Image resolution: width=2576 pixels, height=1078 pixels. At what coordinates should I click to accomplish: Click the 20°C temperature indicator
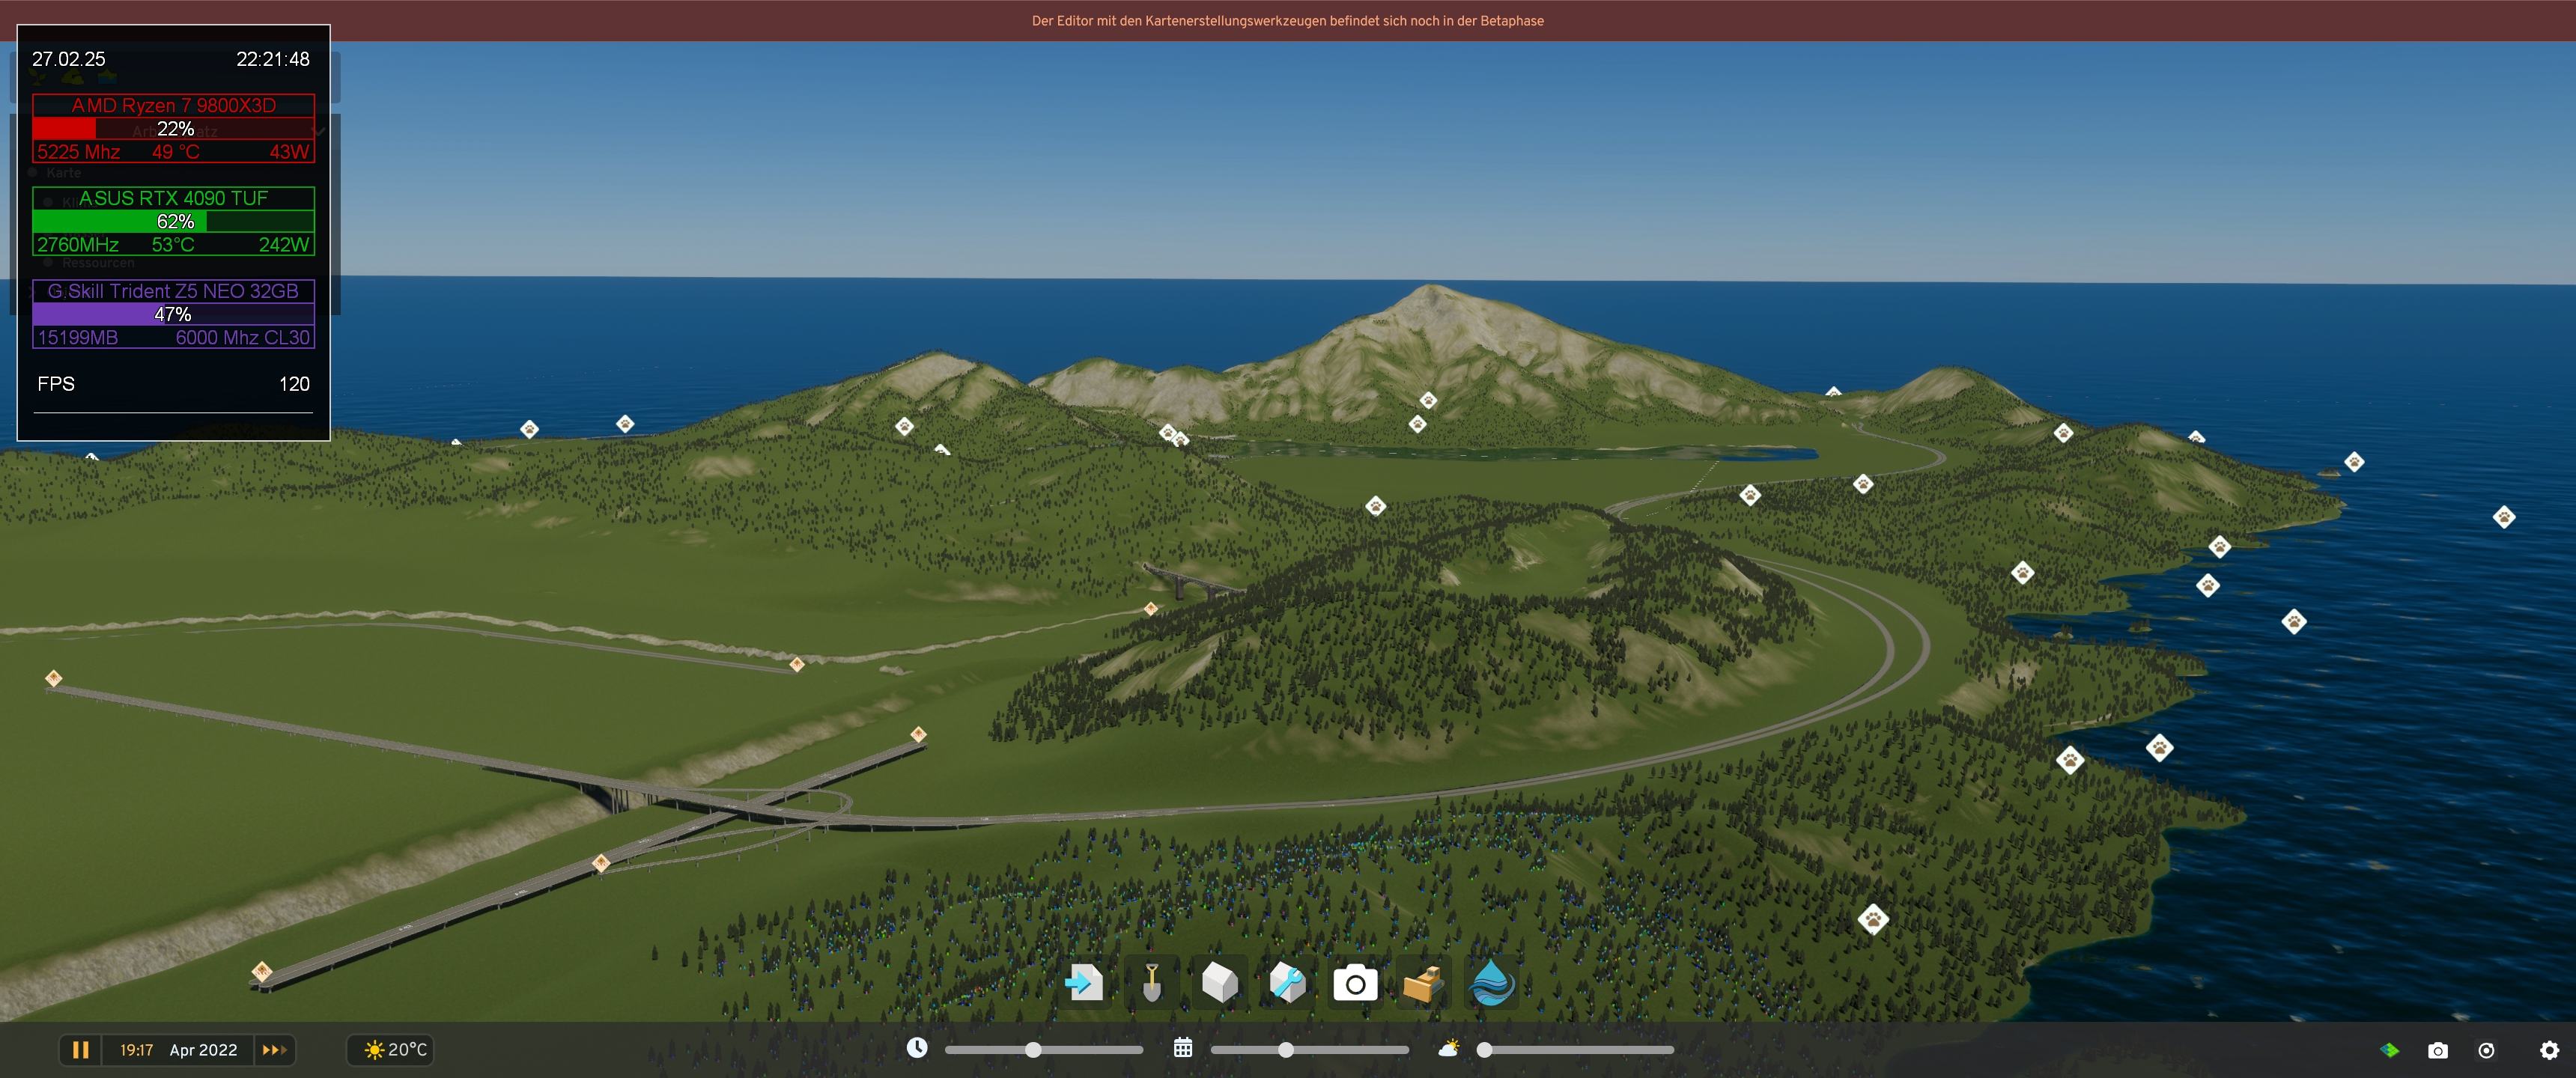[x=396, y=1050]
